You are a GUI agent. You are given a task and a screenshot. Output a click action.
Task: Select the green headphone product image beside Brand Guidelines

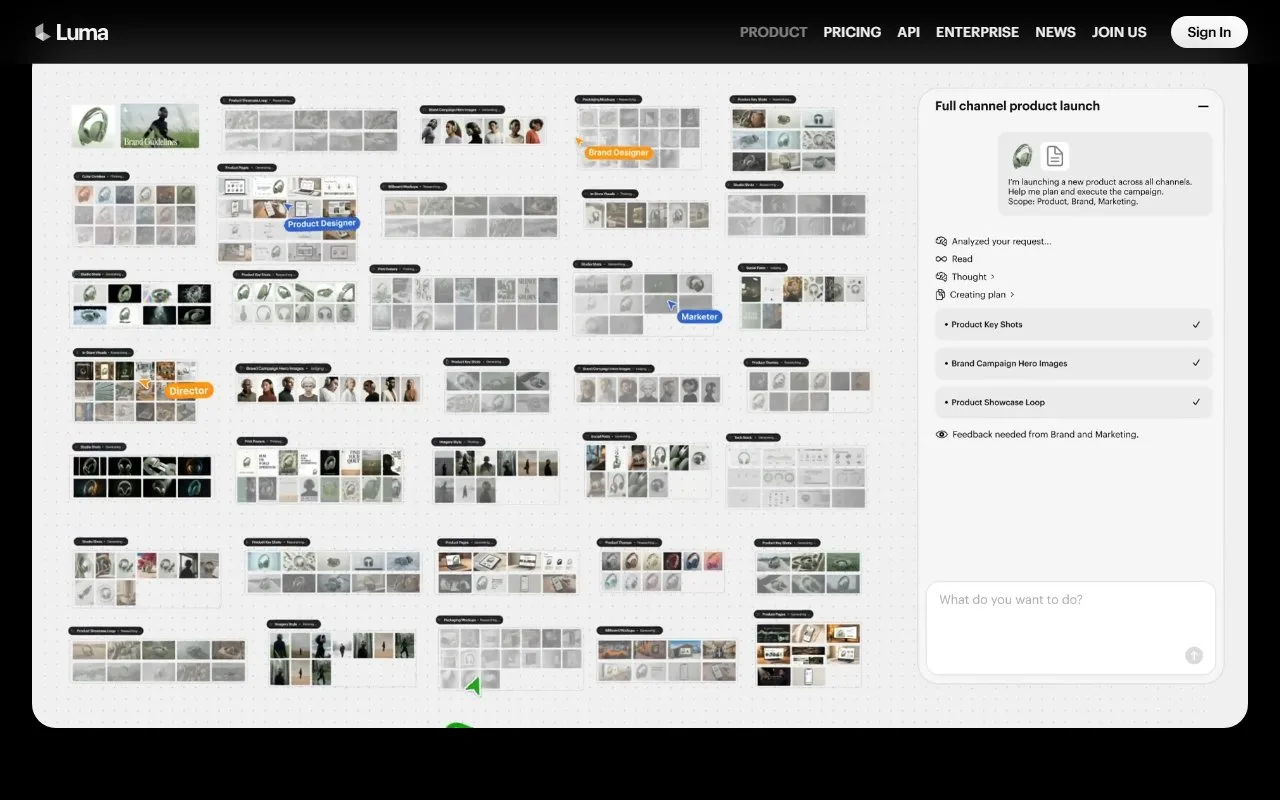pyautogui.click(x=93, y=126)
